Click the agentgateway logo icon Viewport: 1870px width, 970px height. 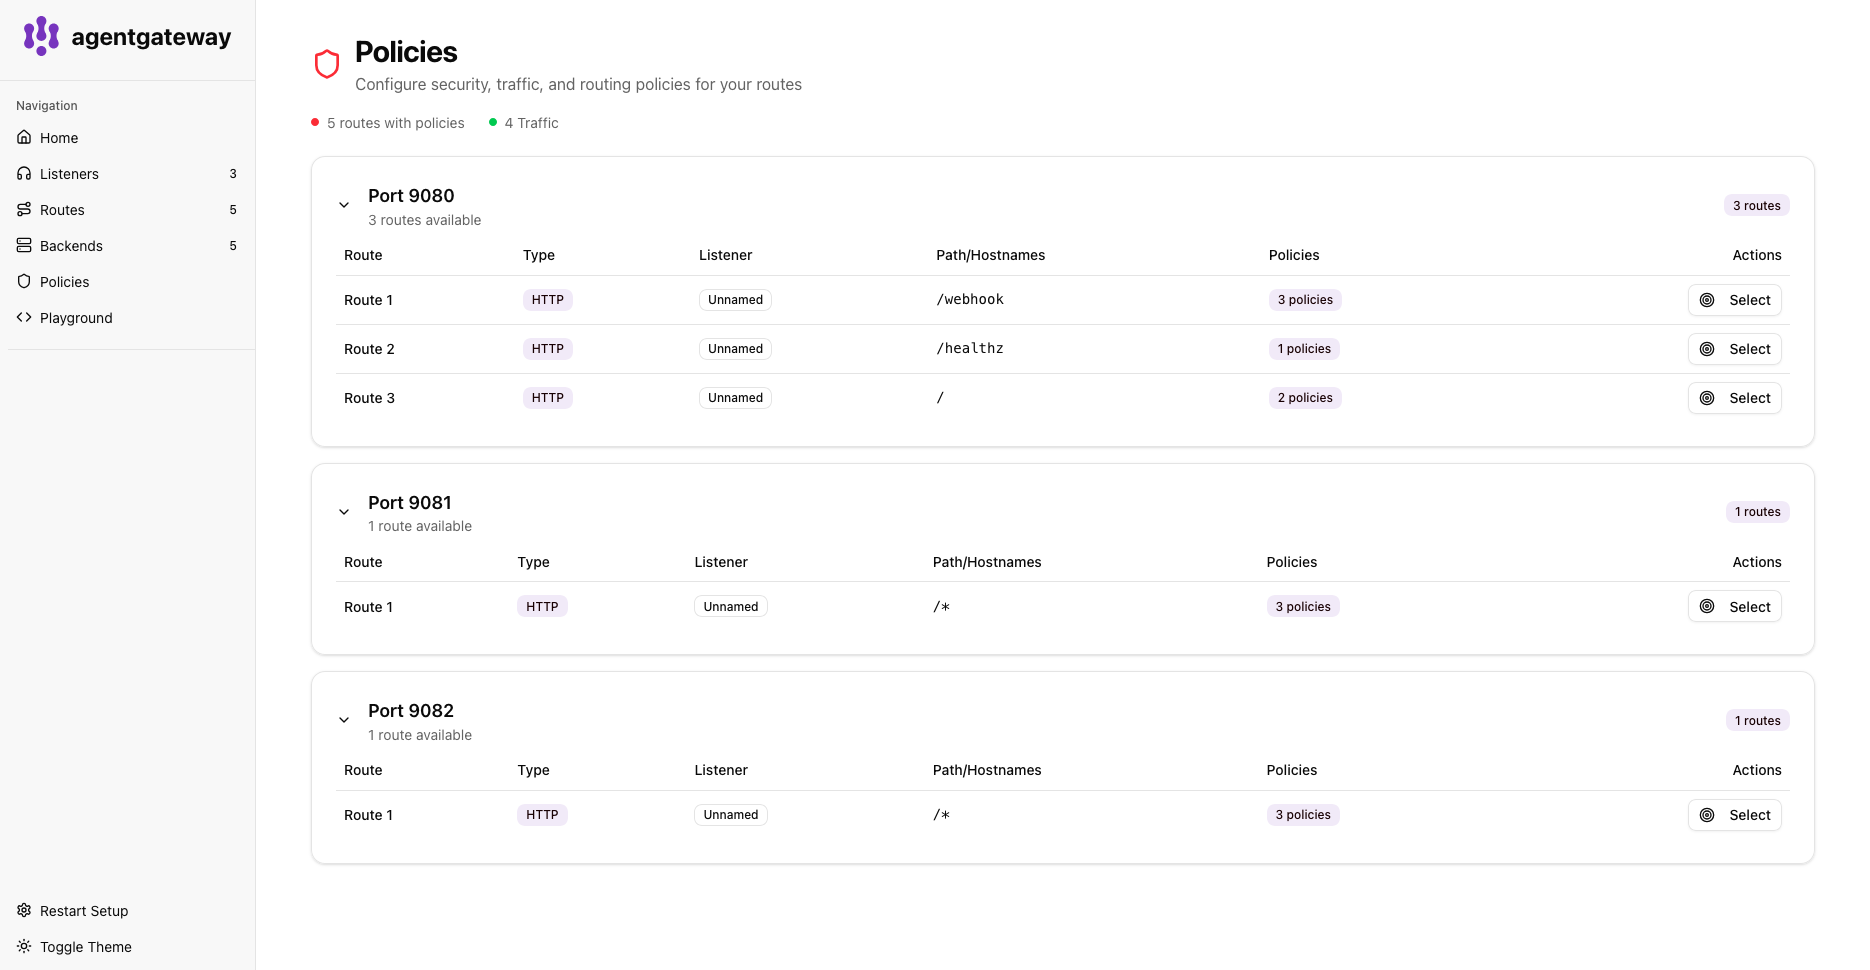click(40, 36)
